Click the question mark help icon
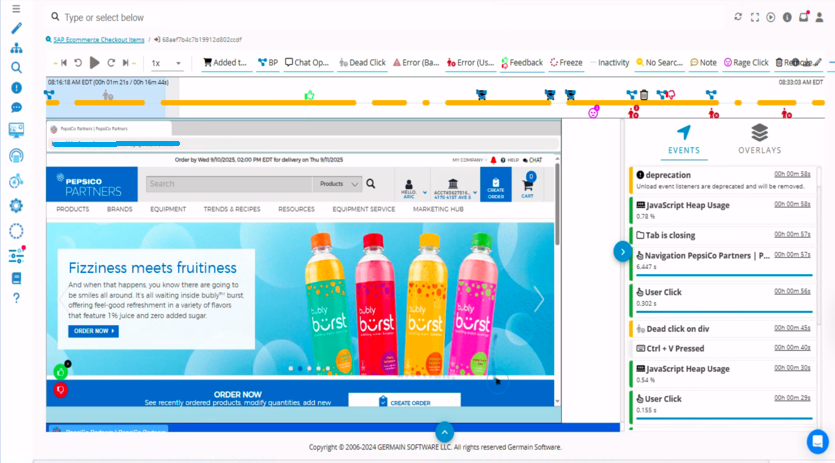835x463 pixels. click(x=17, y=298)
